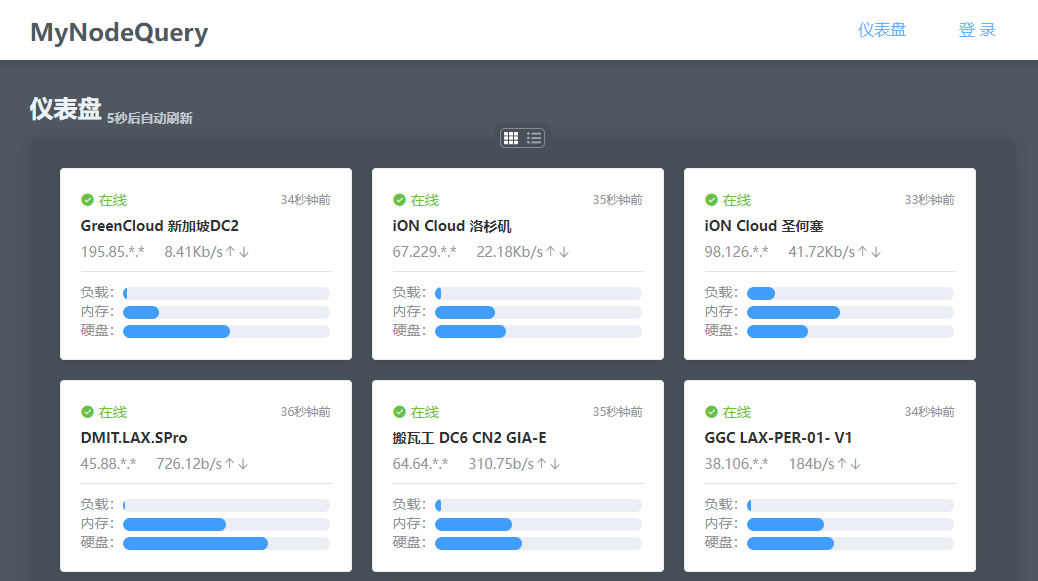
Task: Click download arrow icon on DMIT.LAX.SPro card
Action: [x=243, y=464]
